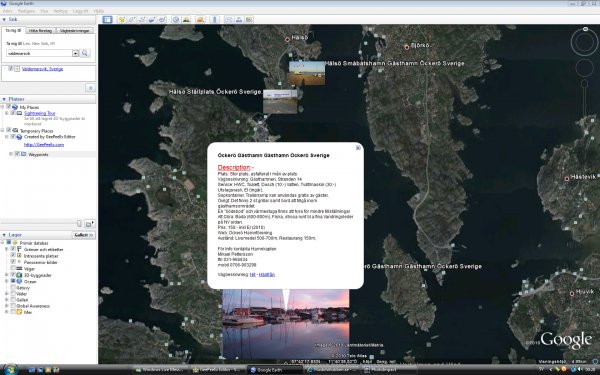Image resolution: width=600 pixels, height=375 pixels.
Task: Collapse the Sök panel header triangle
Action: (4, 19)
